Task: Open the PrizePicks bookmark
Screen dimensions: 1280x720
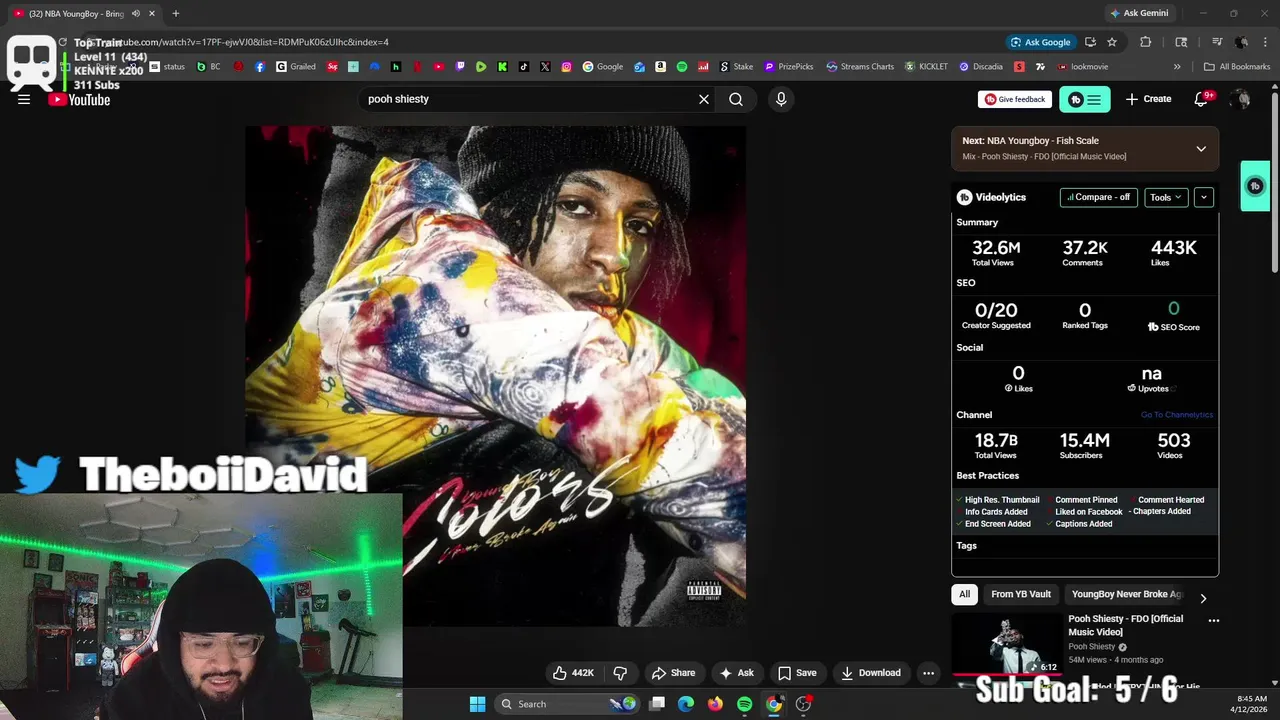Action: coord(789,67)
